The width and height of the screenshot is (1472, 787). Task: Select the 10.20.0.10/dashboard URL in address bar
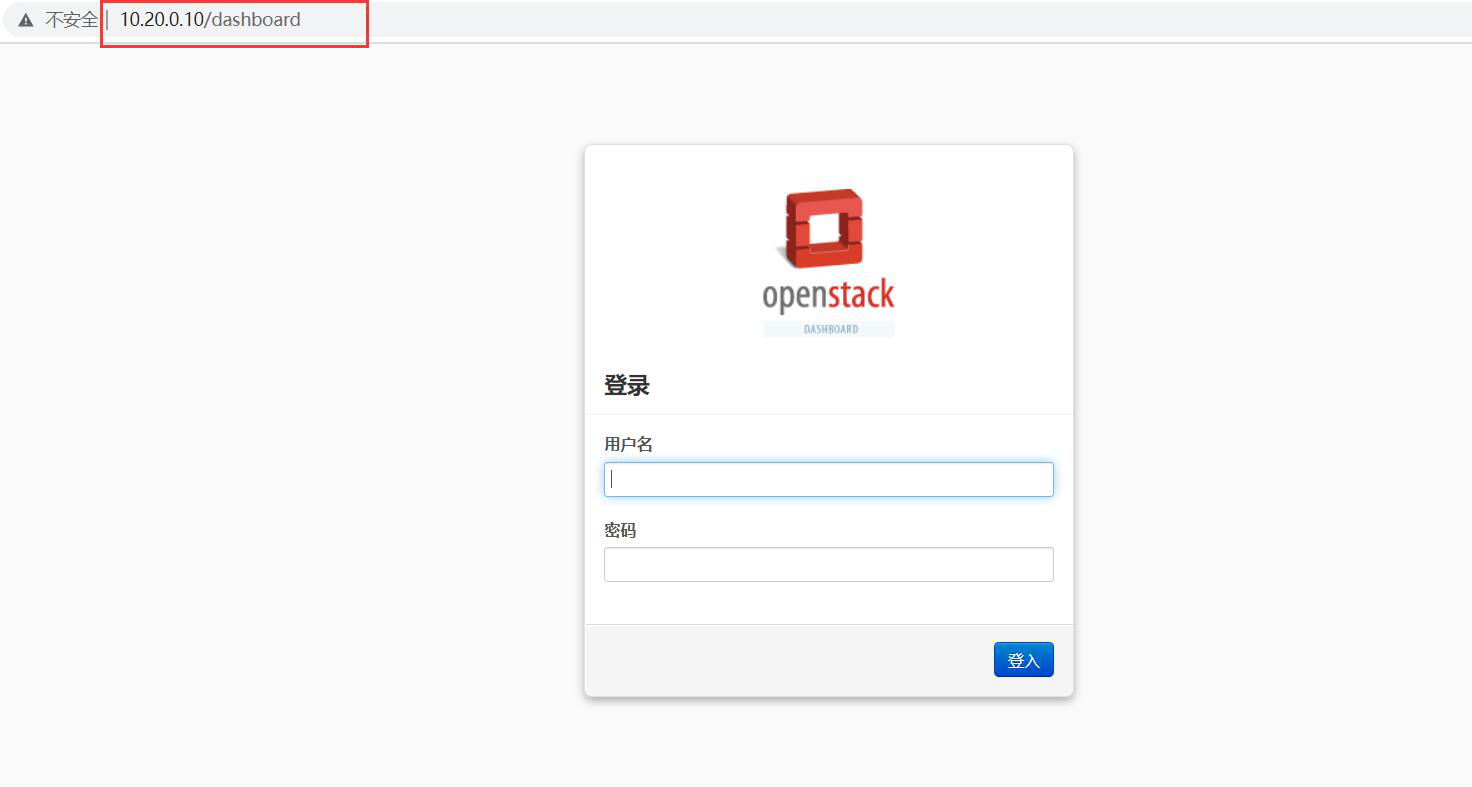[210, 20]
